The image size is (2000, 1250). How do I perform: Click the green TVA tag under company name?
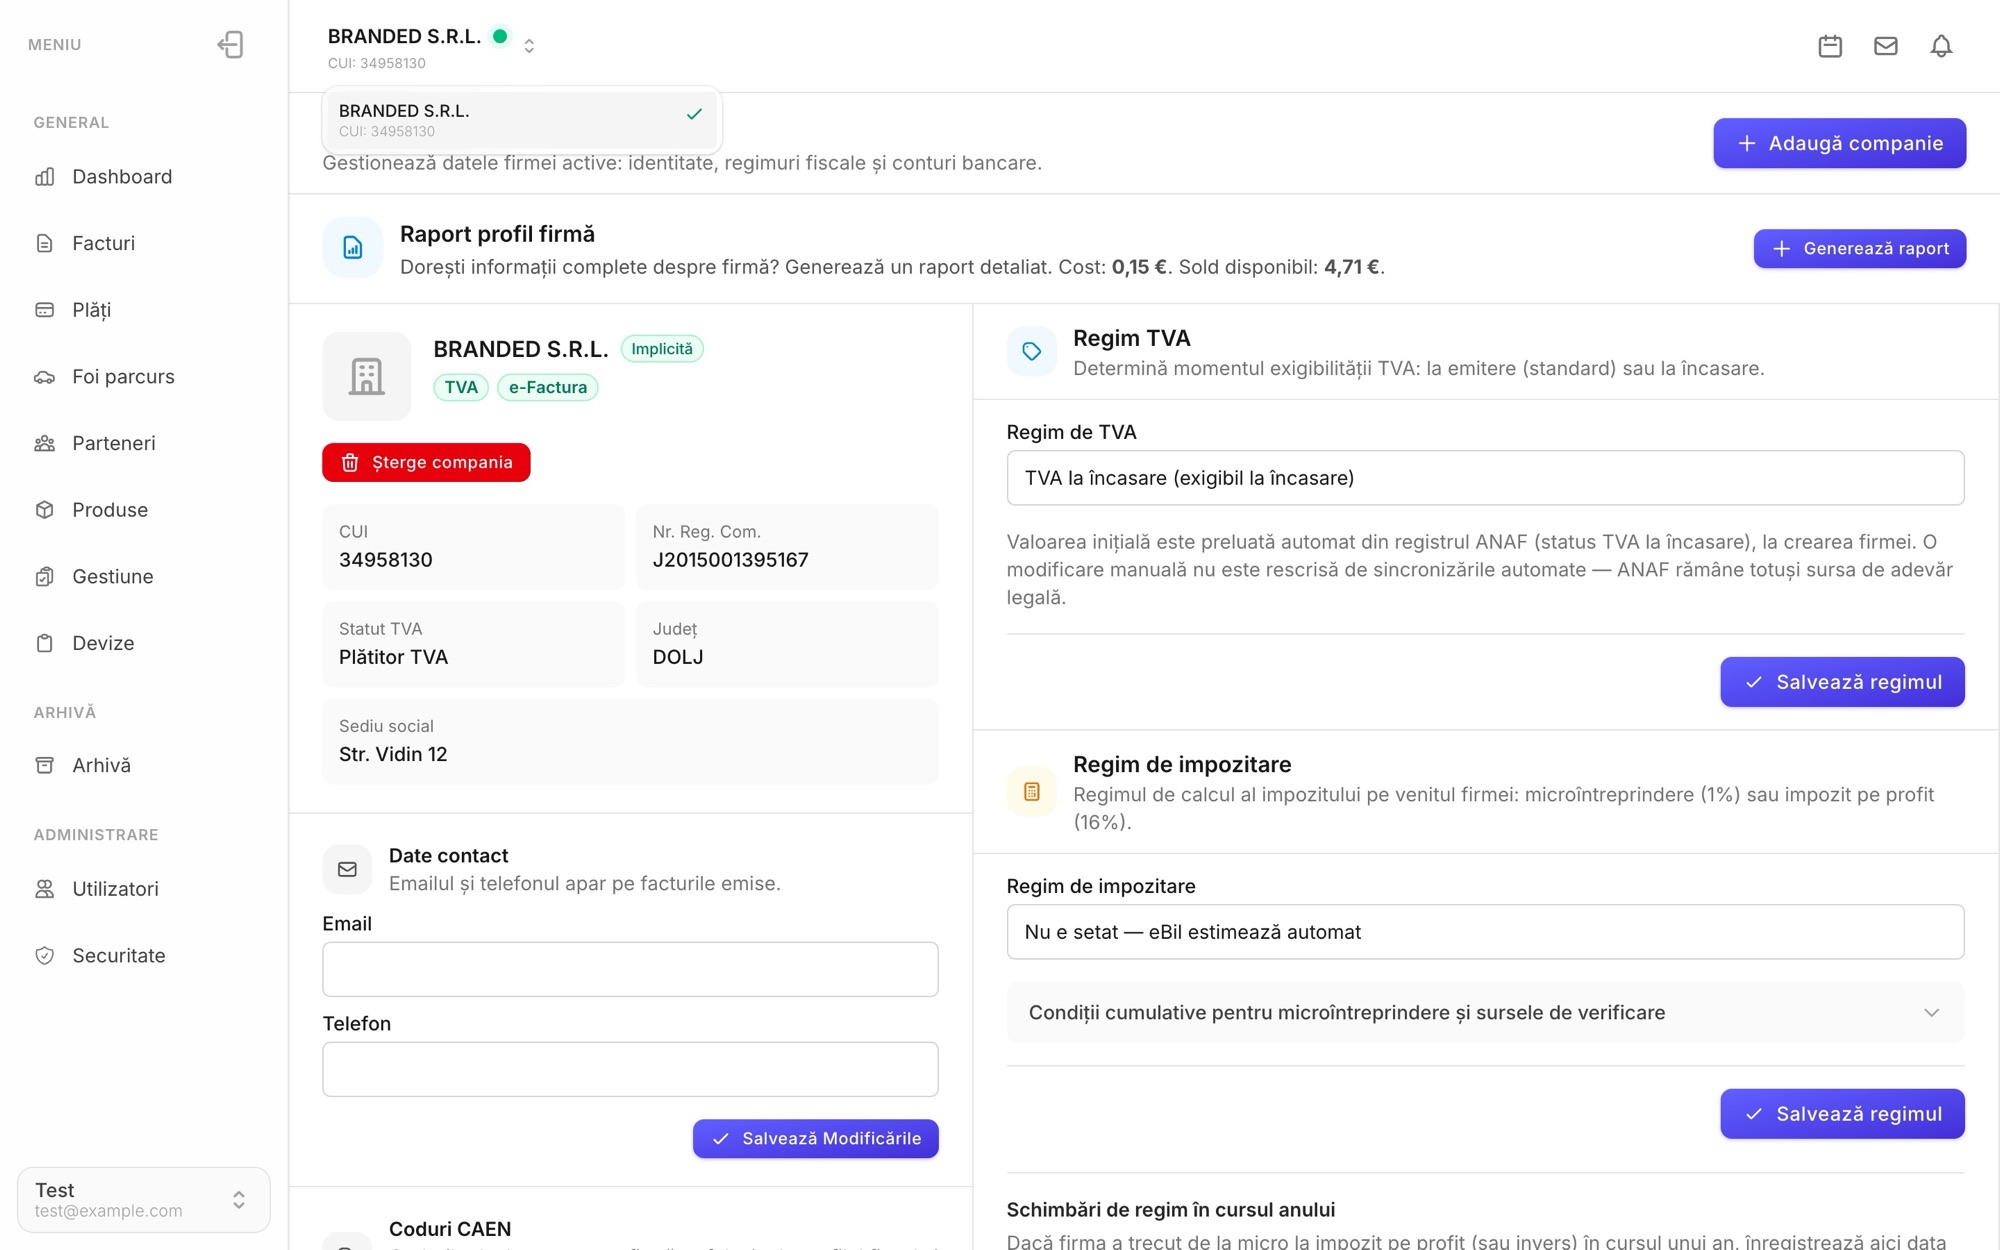pos(461,388)
